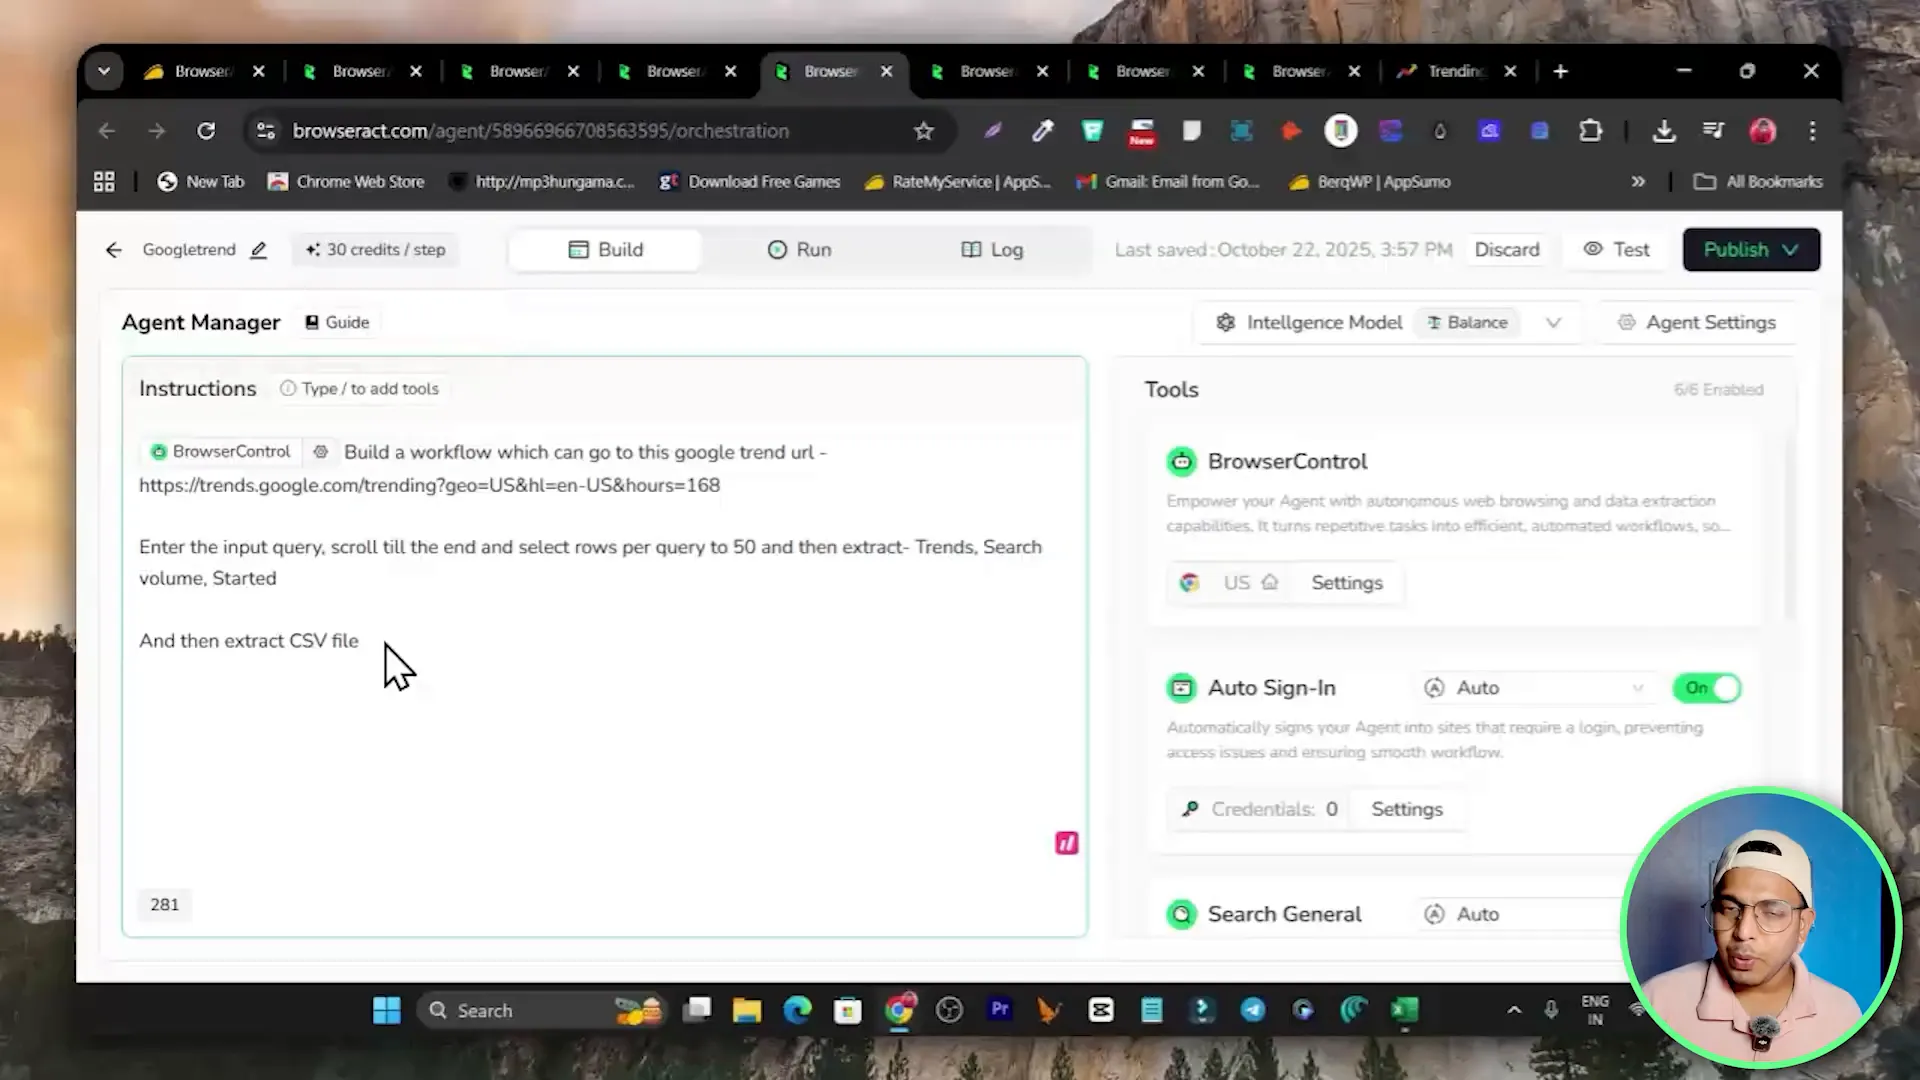Open Telegram from the taskbar
The image size is (1920, 1080).
click(x=1253, y=1010)
